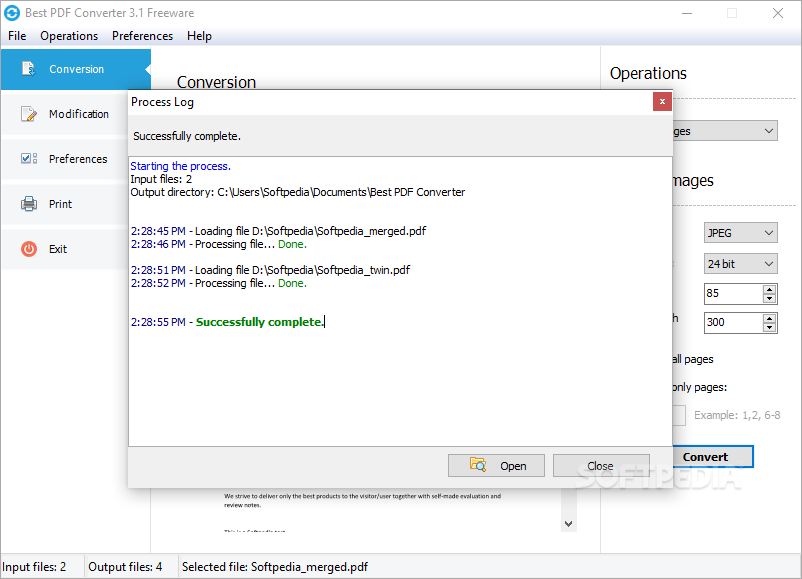Click the Softpedia_twin.pdf loading line
802x579 pixels.
270,270
